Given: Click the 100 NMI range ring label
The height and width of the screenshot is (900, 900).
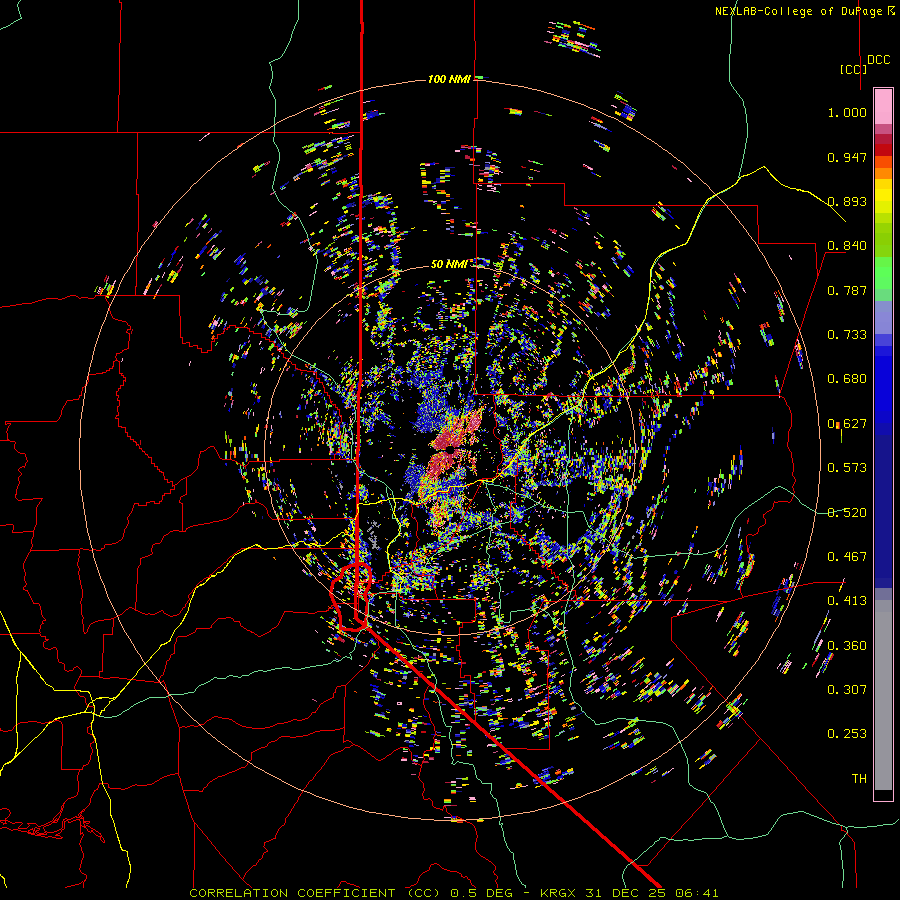Looking at the screenshot, I should (x=449, y=79).
